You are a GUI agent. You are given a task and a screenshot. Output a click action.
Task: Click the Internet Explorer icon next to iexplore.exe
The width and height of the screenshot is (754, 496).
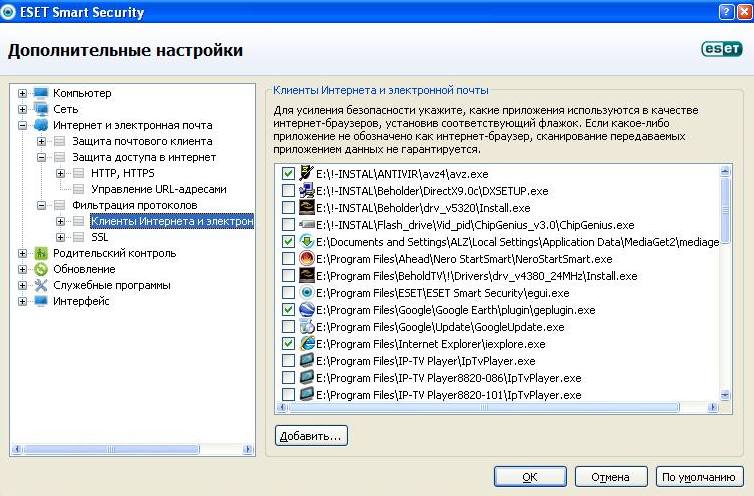click(x=306, y=344)
